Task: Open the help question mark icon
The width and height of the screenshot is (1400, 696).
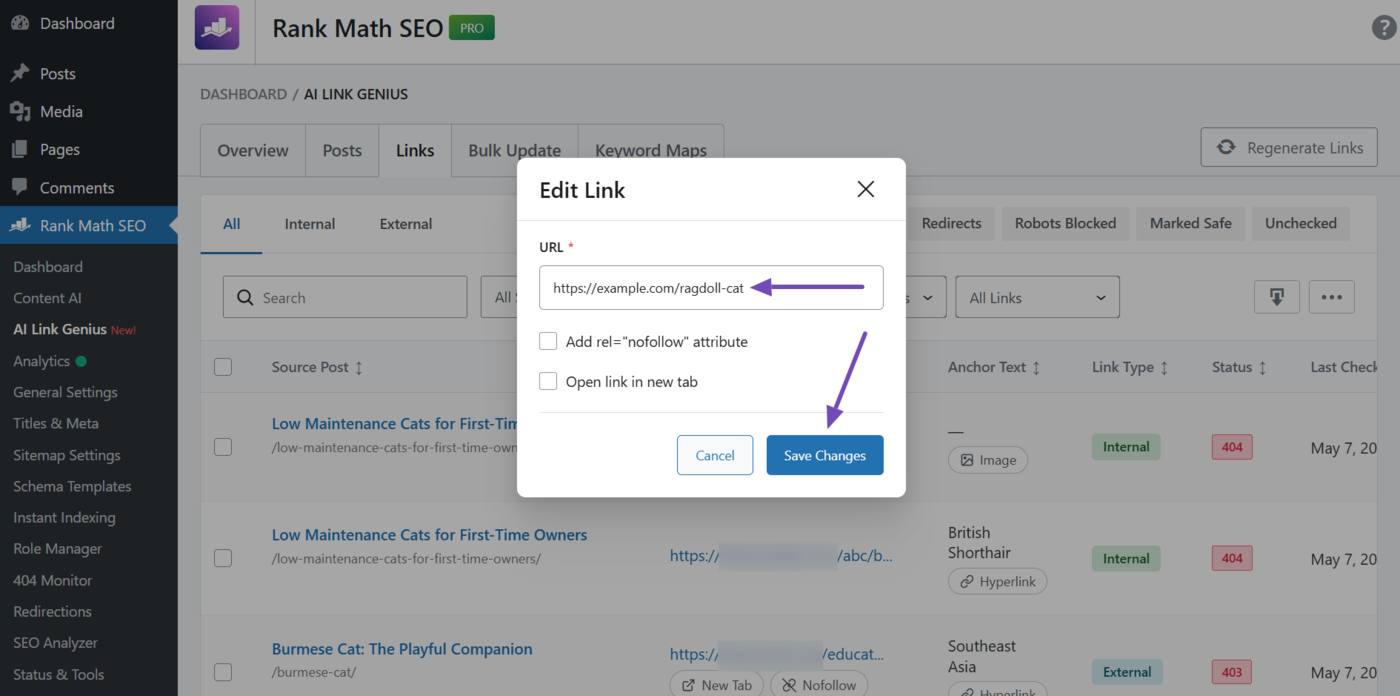Action: pyautogui.click(x=1384, y=28)
